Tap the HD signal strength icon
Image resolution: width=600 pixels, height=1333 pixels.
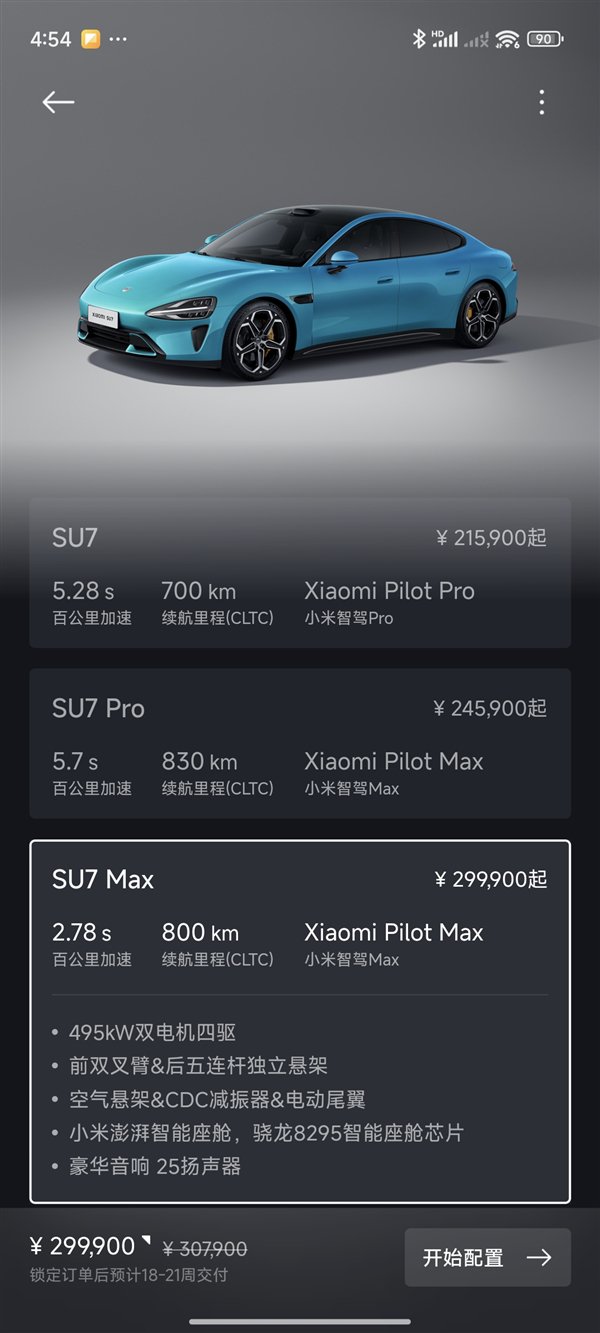(445, 39)
